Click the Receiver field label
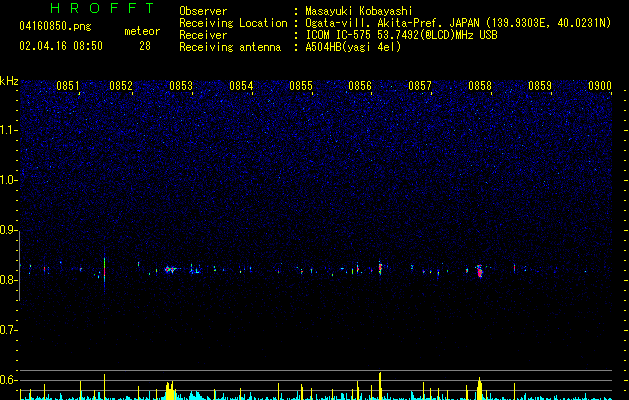Viewport: 629px width, 400px height. point(203,35)
